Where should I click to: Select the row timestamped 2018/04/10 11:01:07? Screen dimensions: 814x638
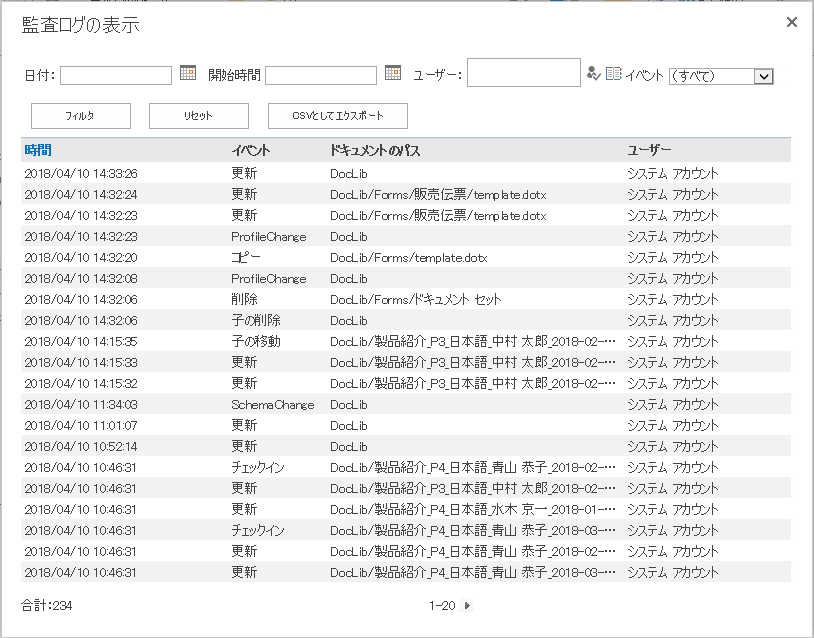click(x=406, y=425)
